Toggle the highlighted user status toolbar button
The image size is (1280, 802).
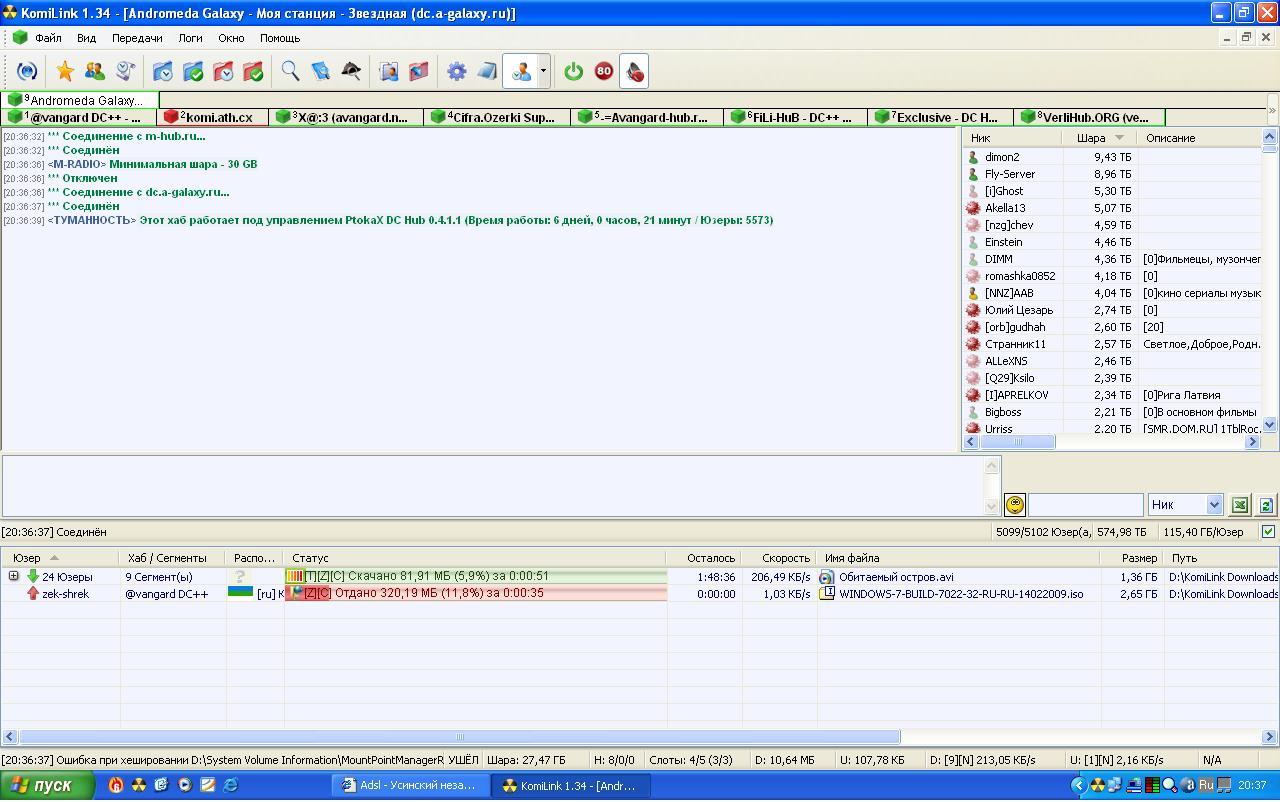520,71
